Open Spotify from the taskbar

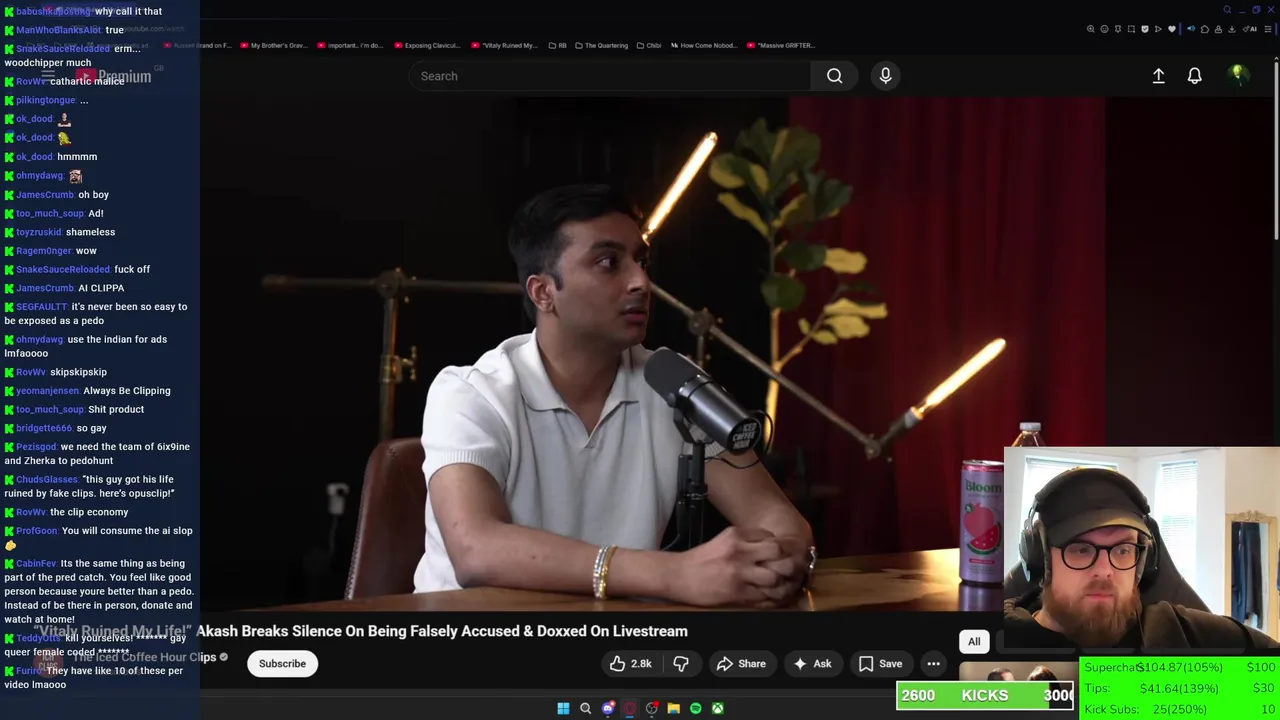[x=696, y=708]
